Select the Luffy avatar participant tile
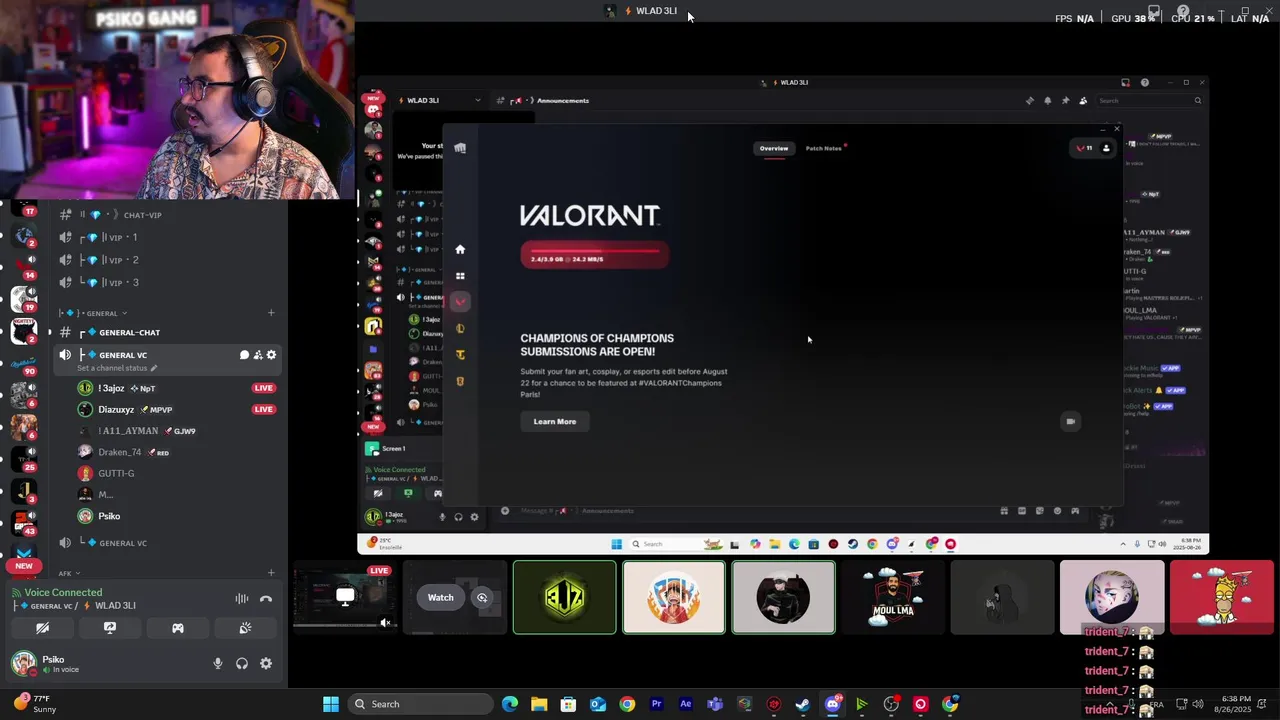The height and width of the screenshot is (720, 1280). [674, 597]
